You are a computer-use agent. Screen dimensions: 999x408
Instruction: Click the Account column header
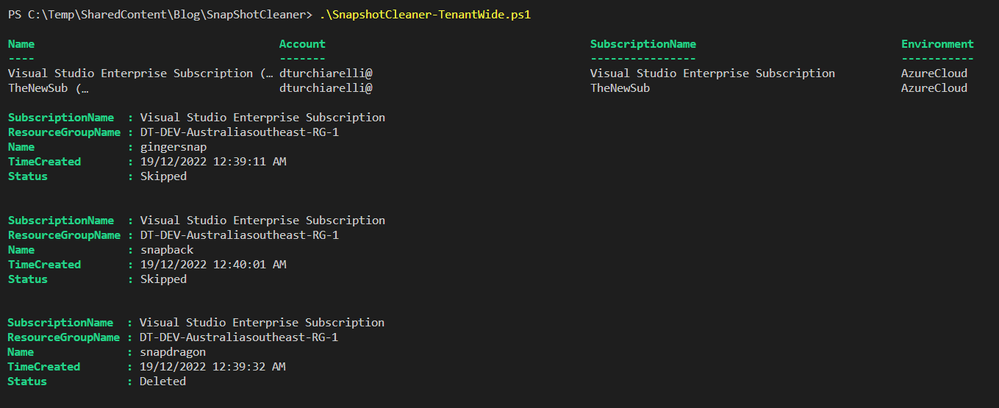[x=302, y=44]
